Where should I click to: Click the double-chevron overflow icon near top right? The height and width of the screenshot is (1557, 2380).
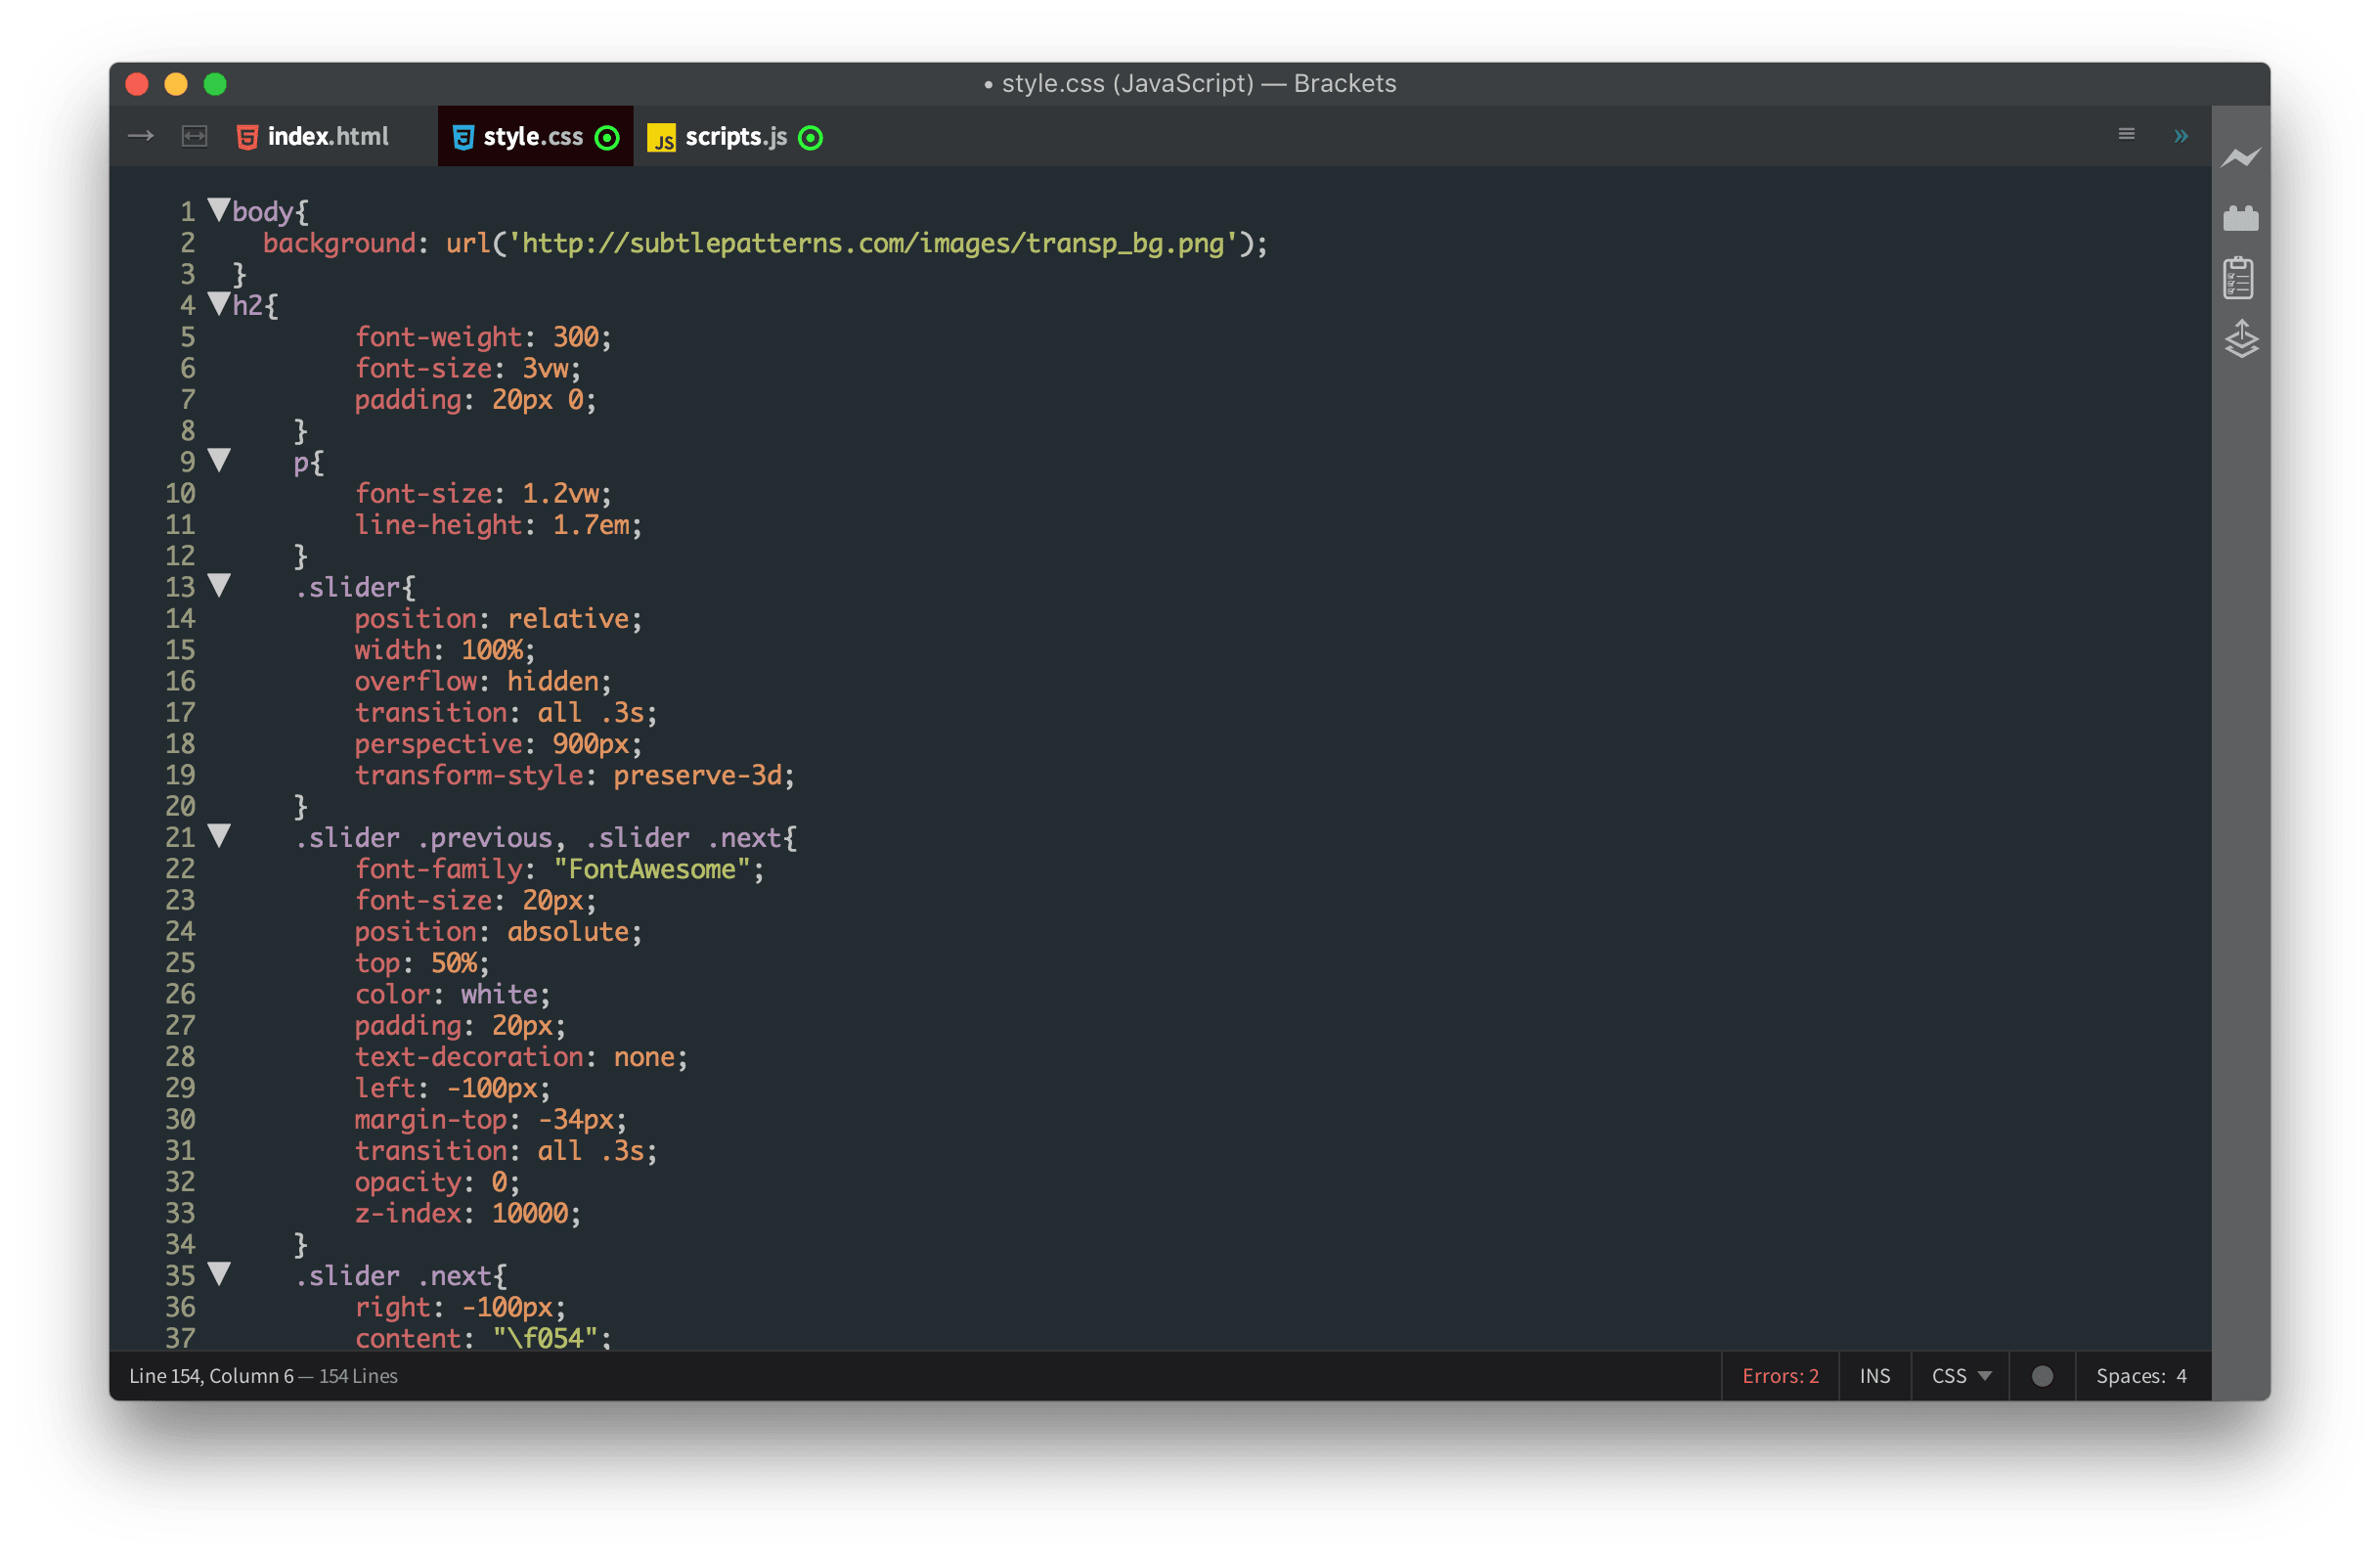point(2181,135)
